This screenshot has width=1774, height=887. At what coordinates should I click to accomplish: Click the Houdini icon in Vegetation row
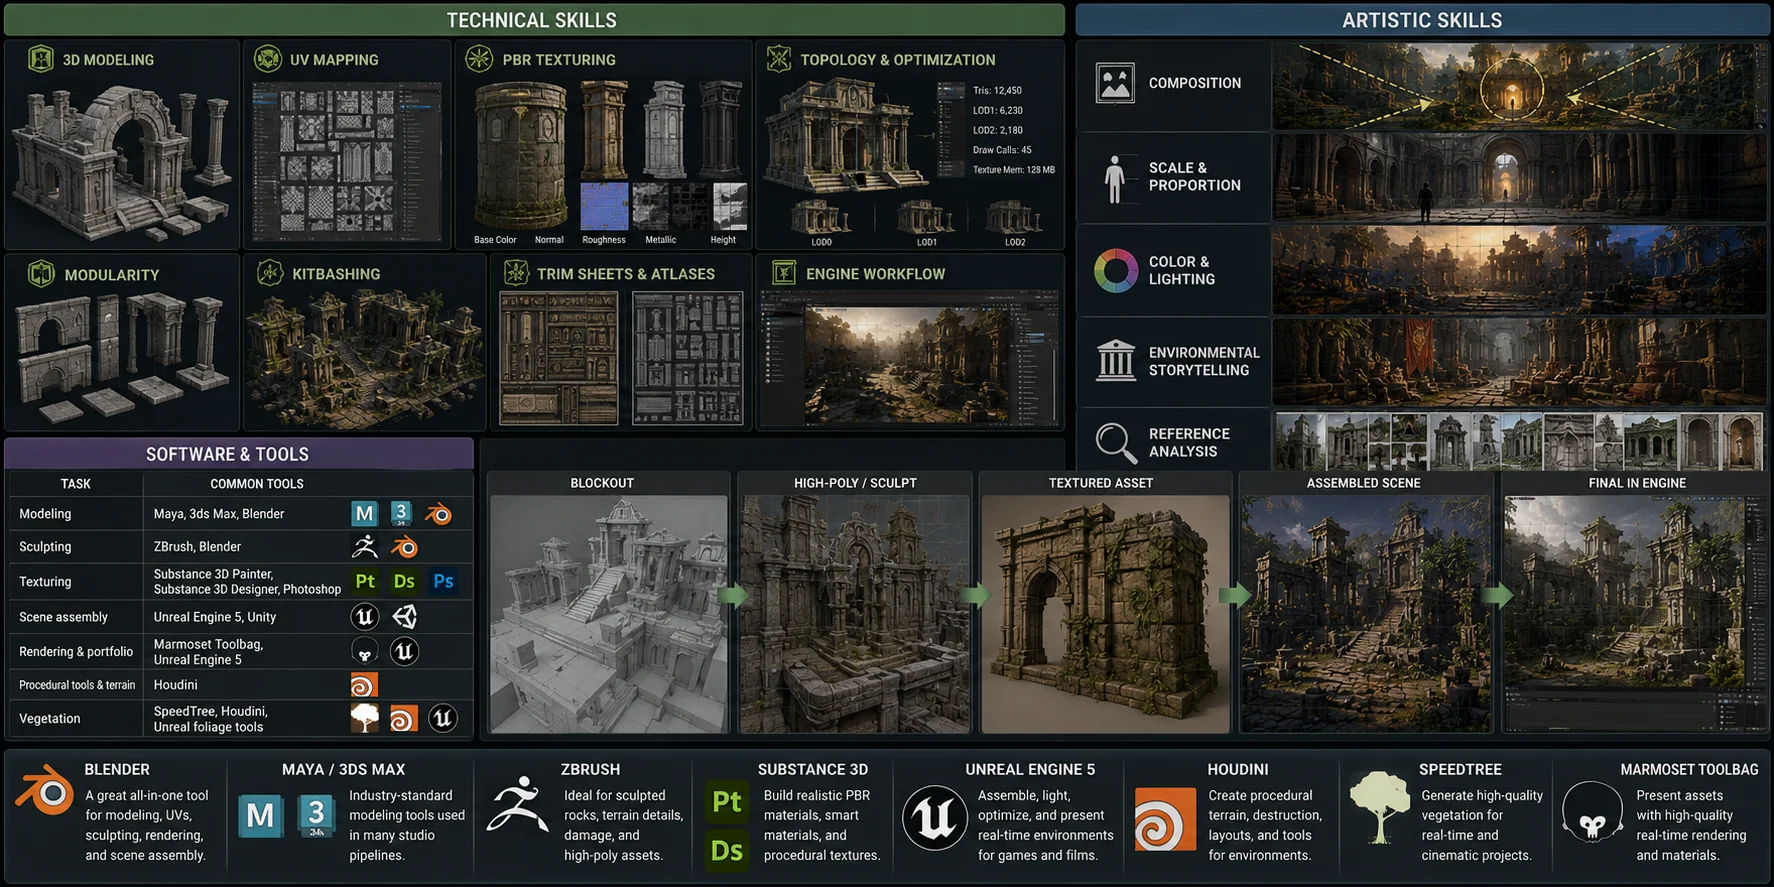pos(403,719)
